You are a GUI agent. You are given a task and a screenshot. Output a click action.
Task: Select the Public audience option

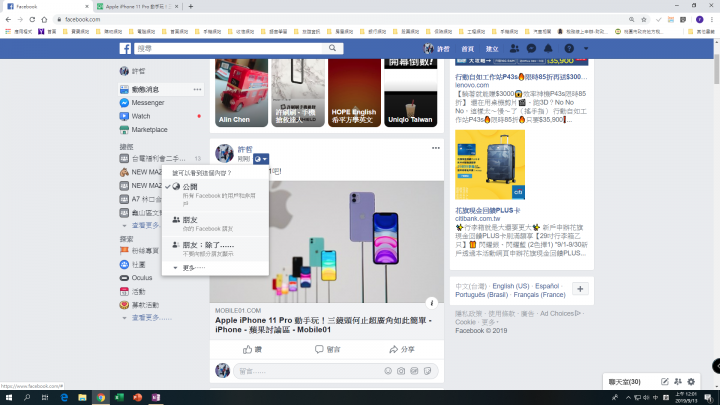(x=215, y=194)
